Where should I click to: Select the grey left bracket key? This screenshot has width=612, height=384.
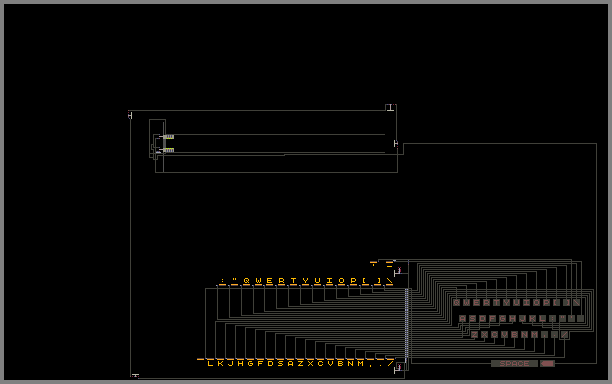tap(557, 302)
